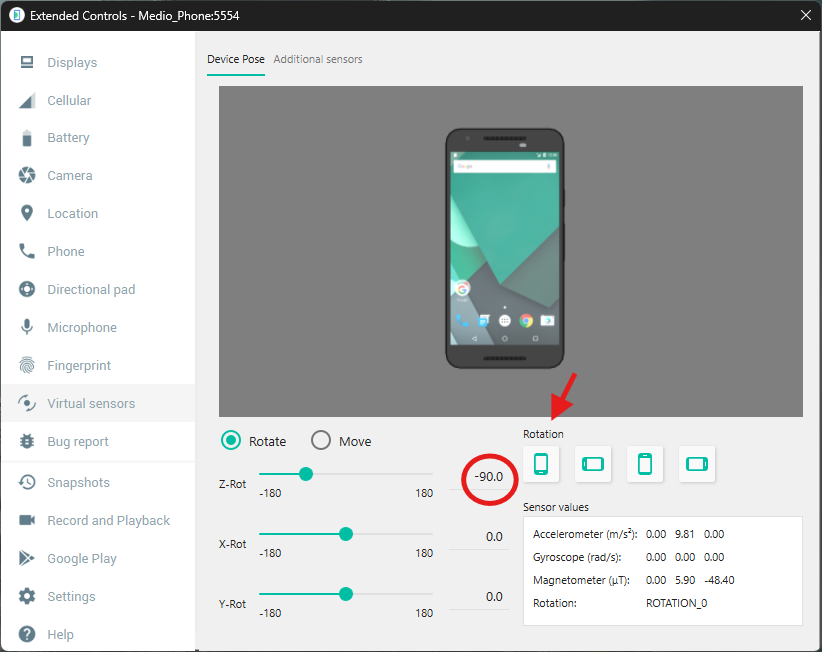Image resolution: width=822 pixels, height=652 pixels.
Task: Open Bug report panel
Action: tap(78, 442)
